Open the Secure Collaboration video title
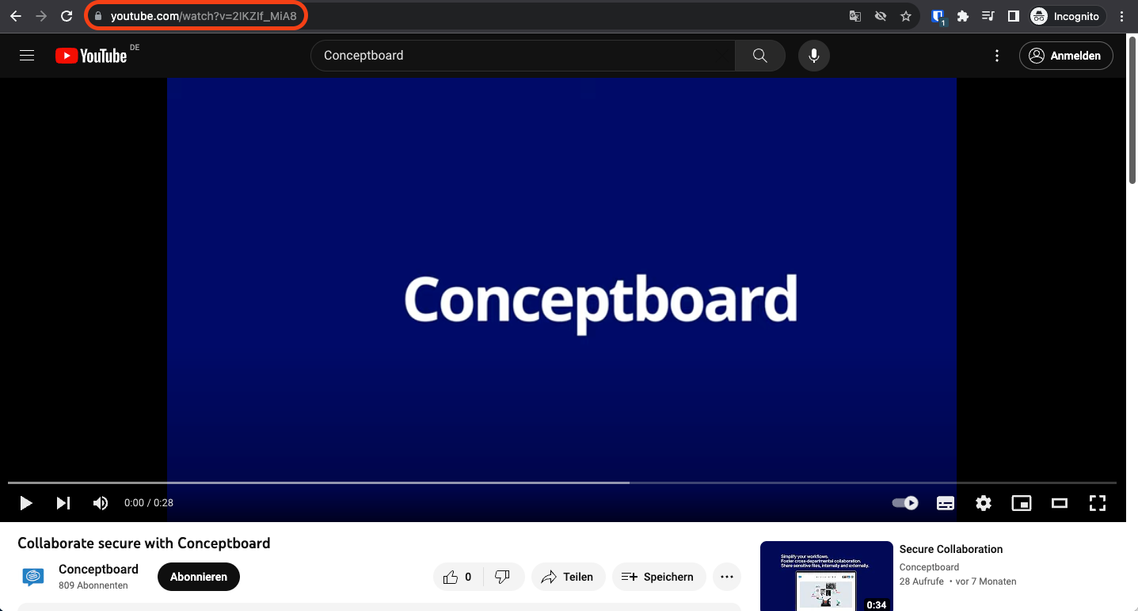 click(x=951, y=549)
